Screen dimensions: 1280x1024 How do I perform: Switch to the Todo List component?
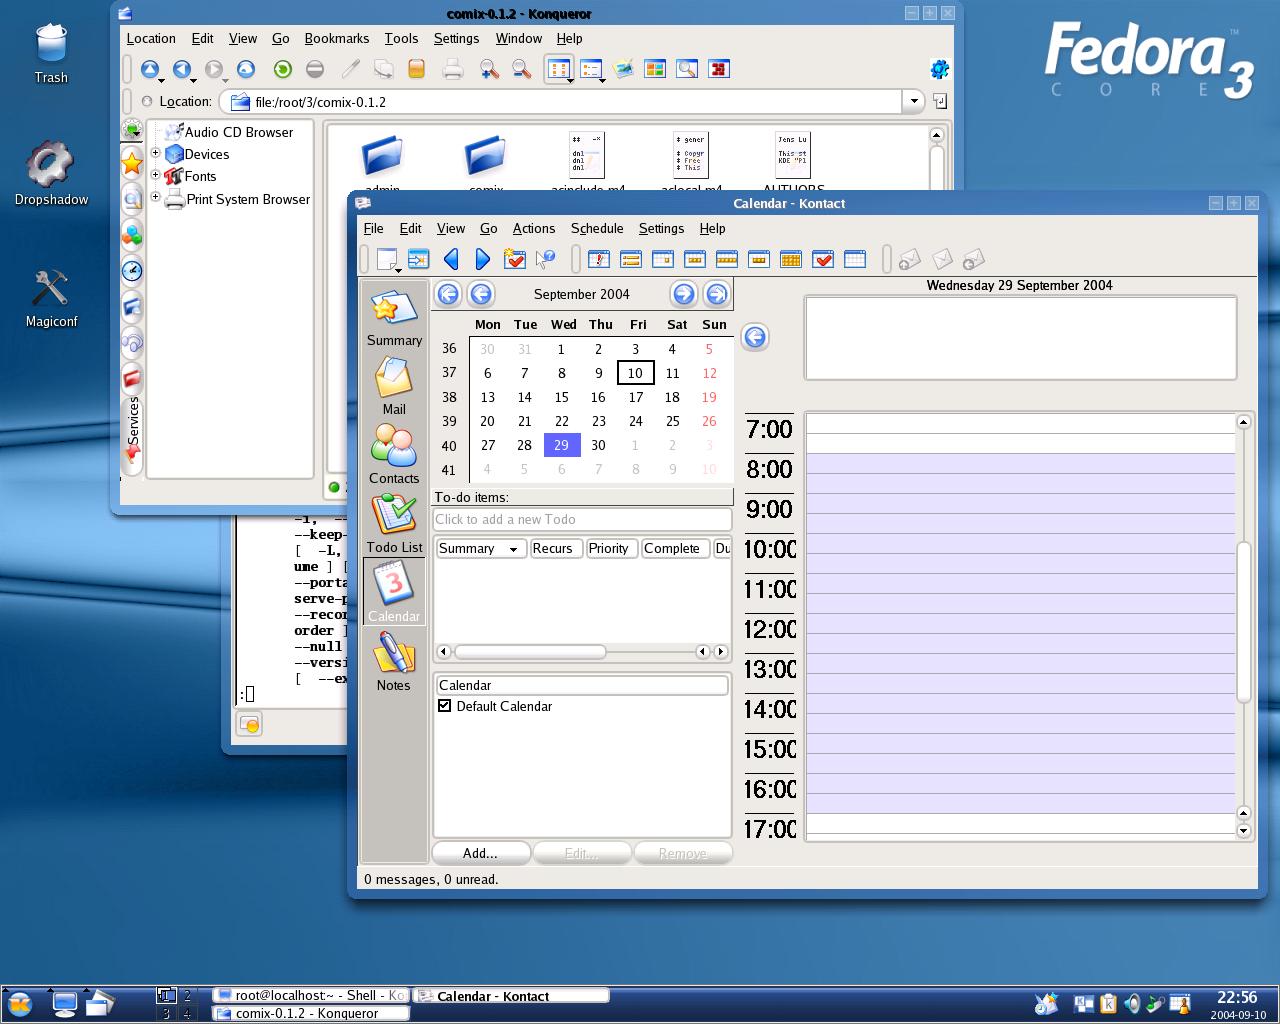394,524
